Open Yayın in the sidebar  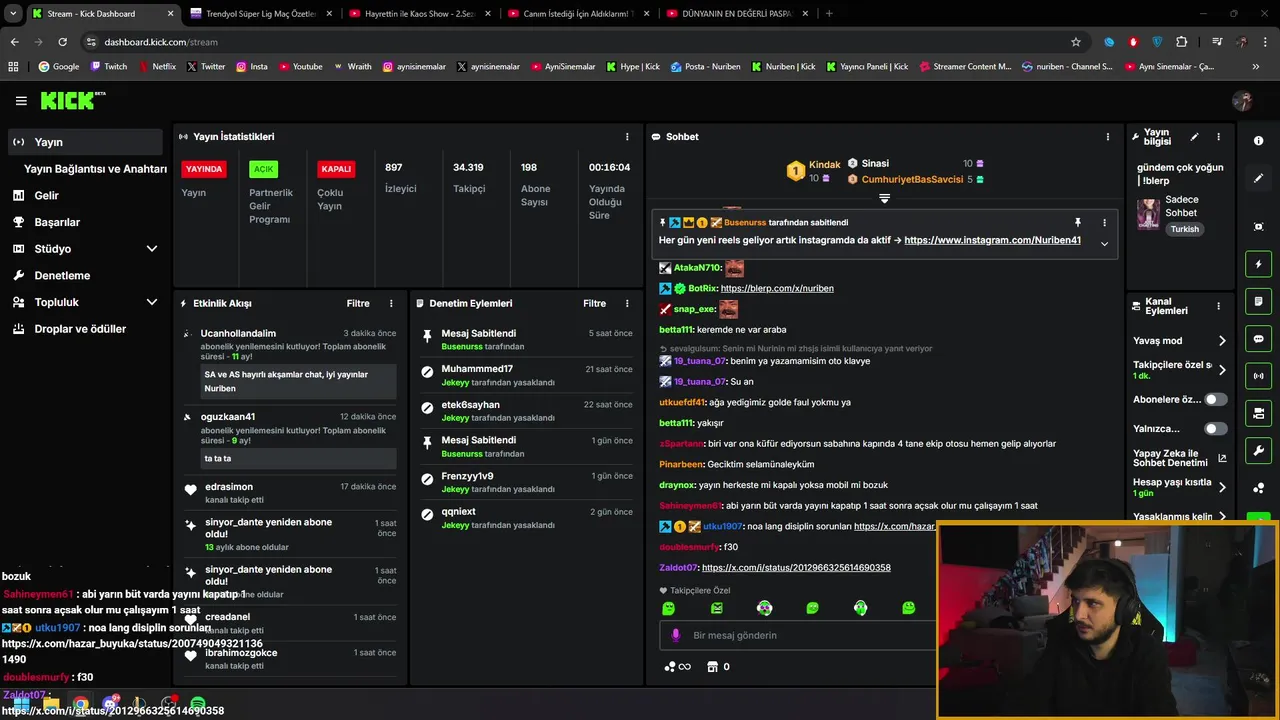tap(85, 142)
